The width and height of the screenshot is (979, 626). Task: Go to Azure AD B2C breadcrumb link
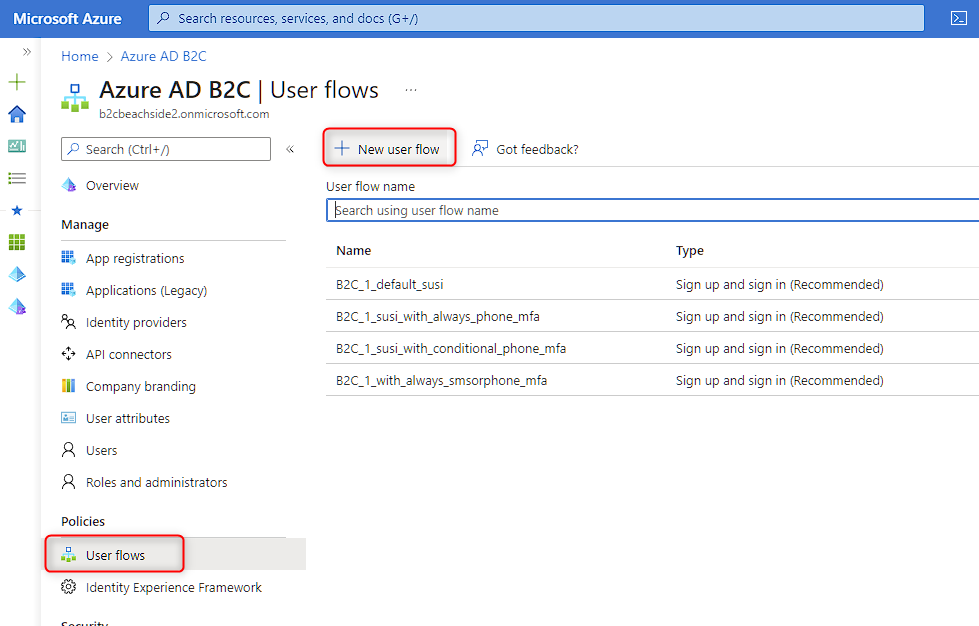[x=163, y=56]
